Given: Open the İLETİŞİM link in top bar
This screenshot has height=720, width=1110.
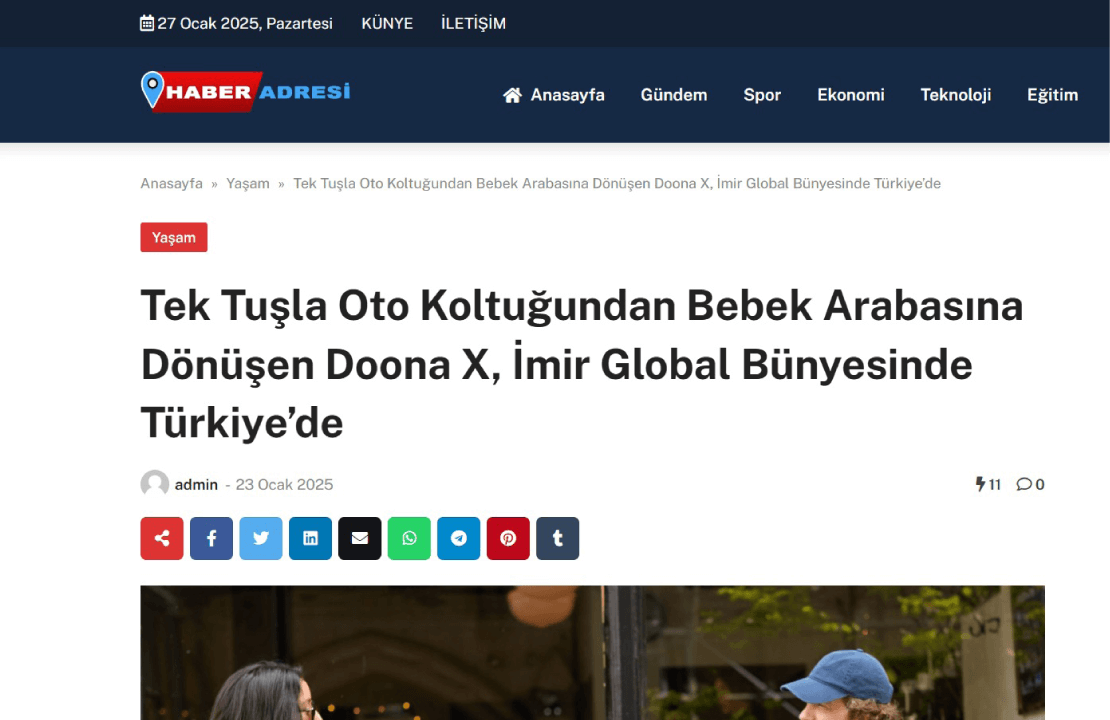Looking at the screenshot, I should (474, 23).
